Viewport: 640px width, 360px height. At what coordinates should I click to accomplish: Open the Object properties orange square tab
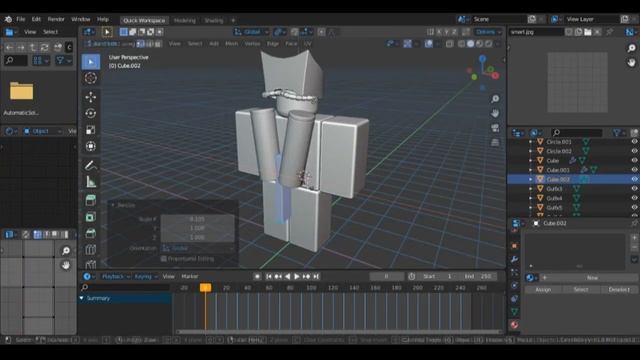(x=514, y=246)
